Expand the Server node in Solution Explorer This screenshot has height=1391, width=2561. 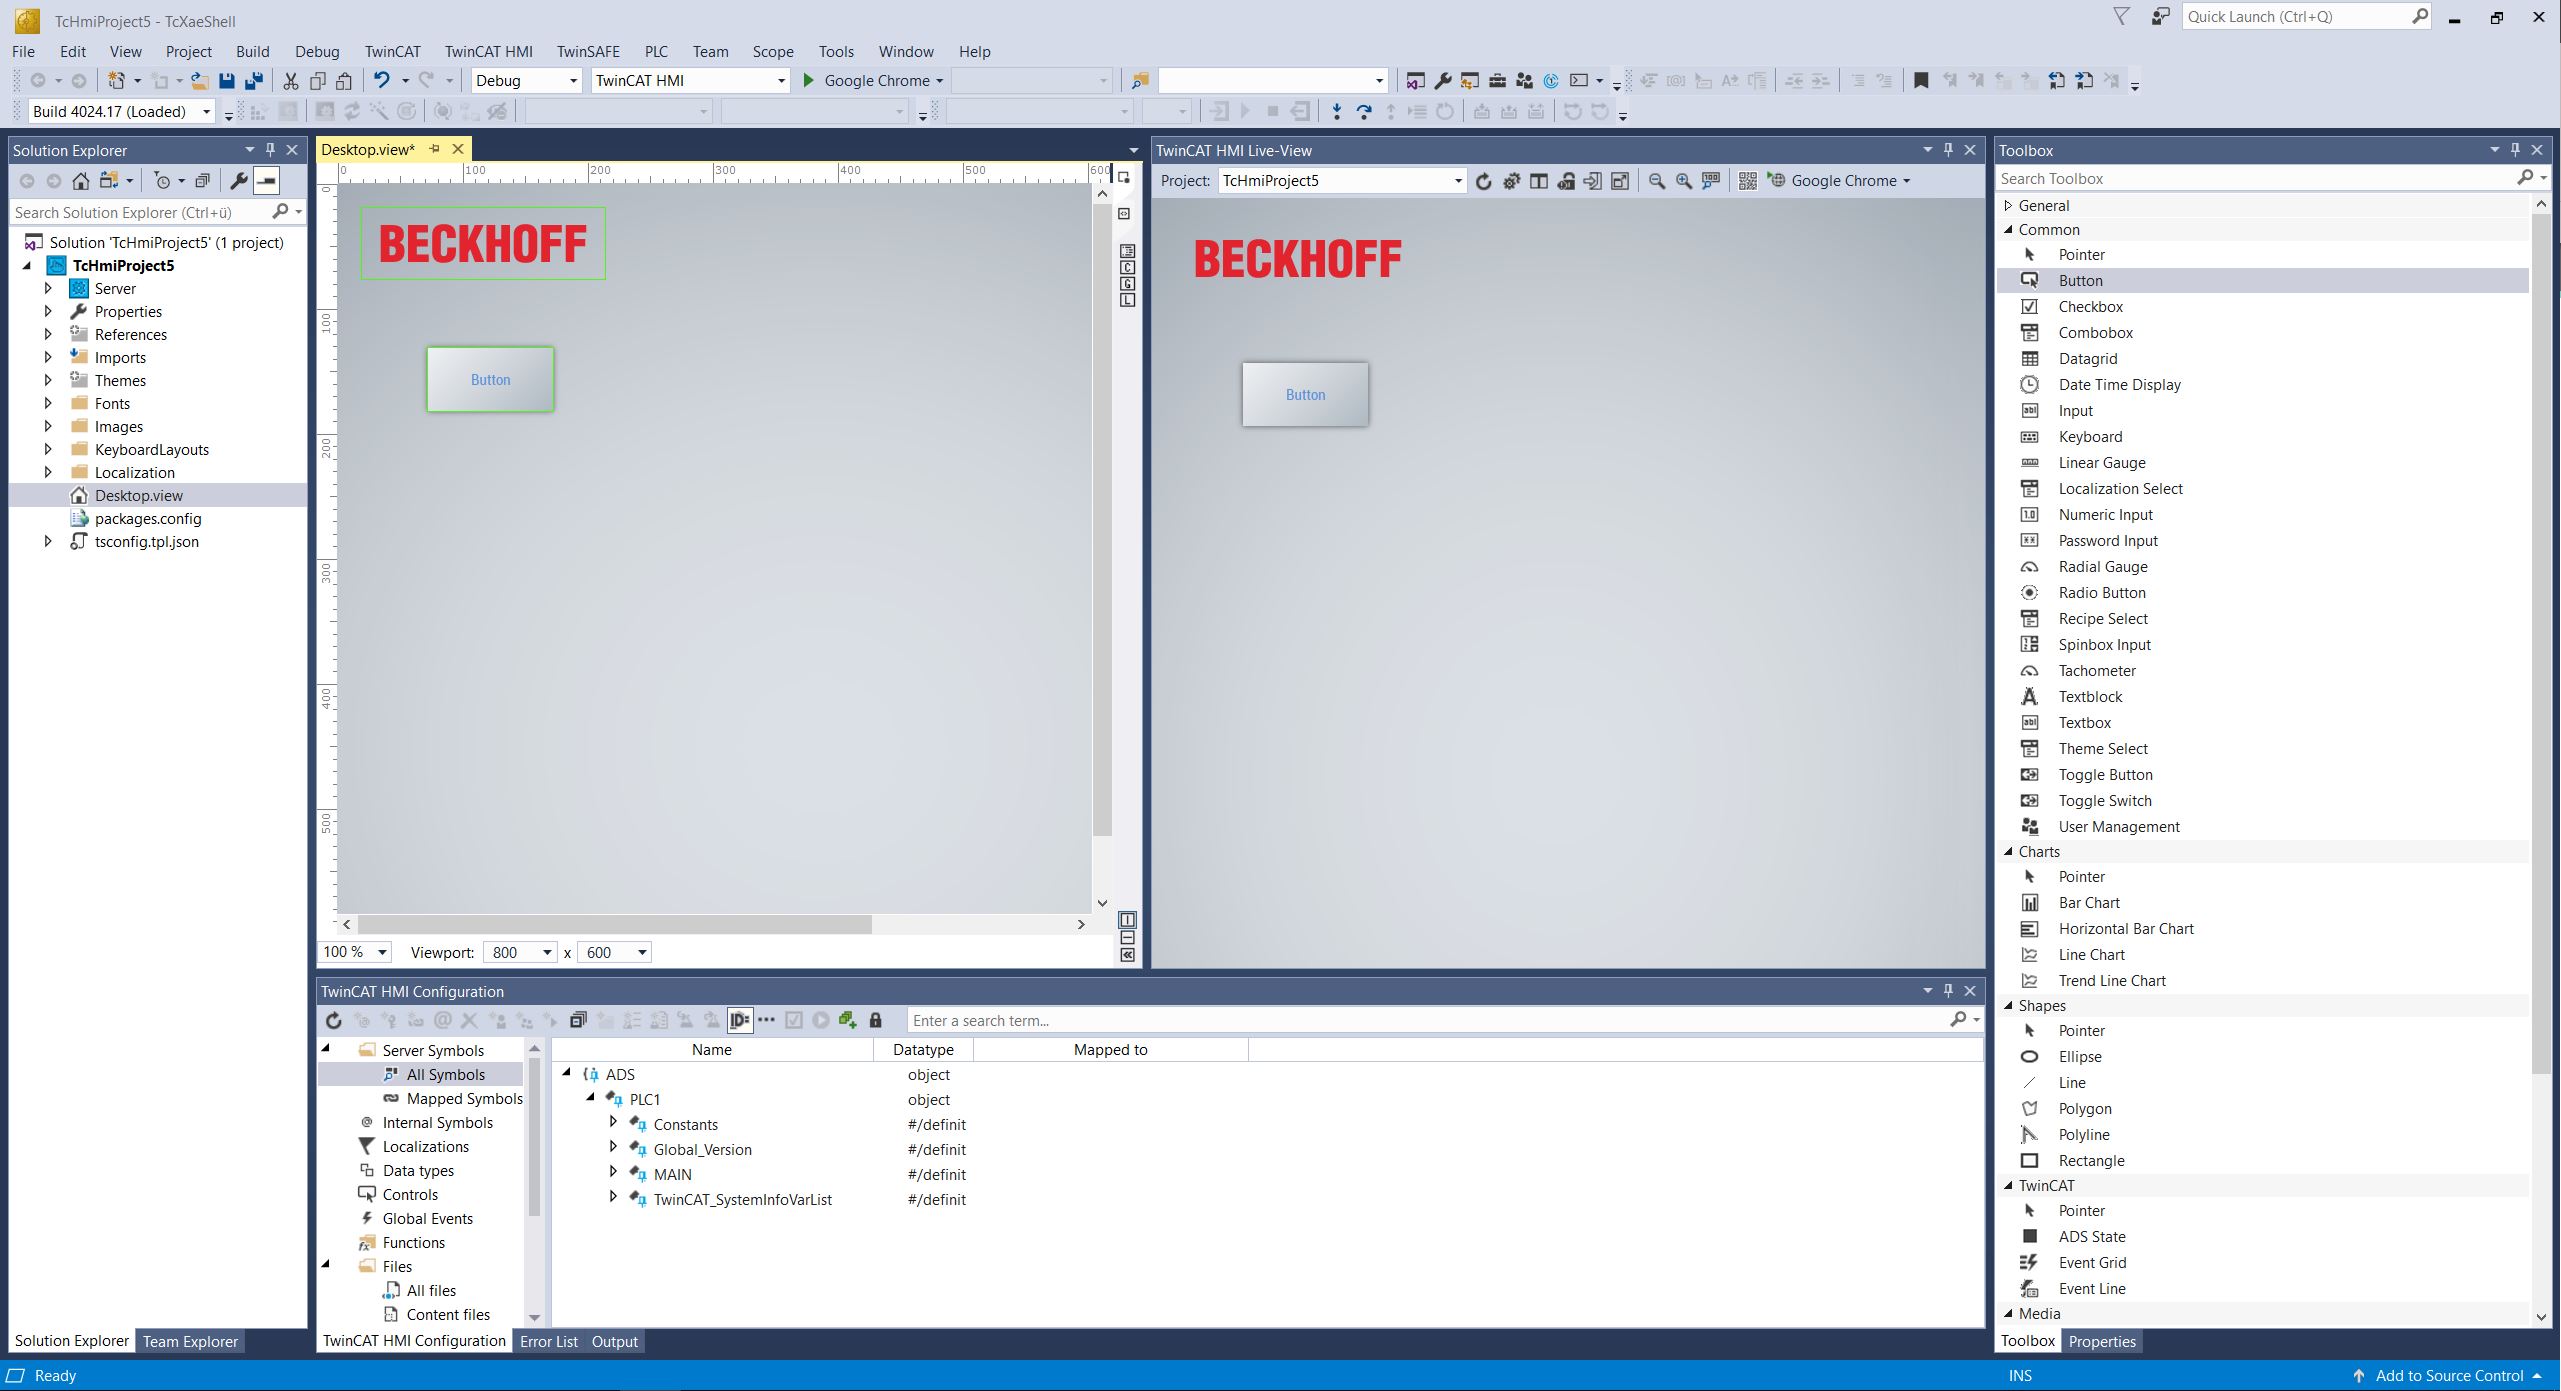point(48,288)
